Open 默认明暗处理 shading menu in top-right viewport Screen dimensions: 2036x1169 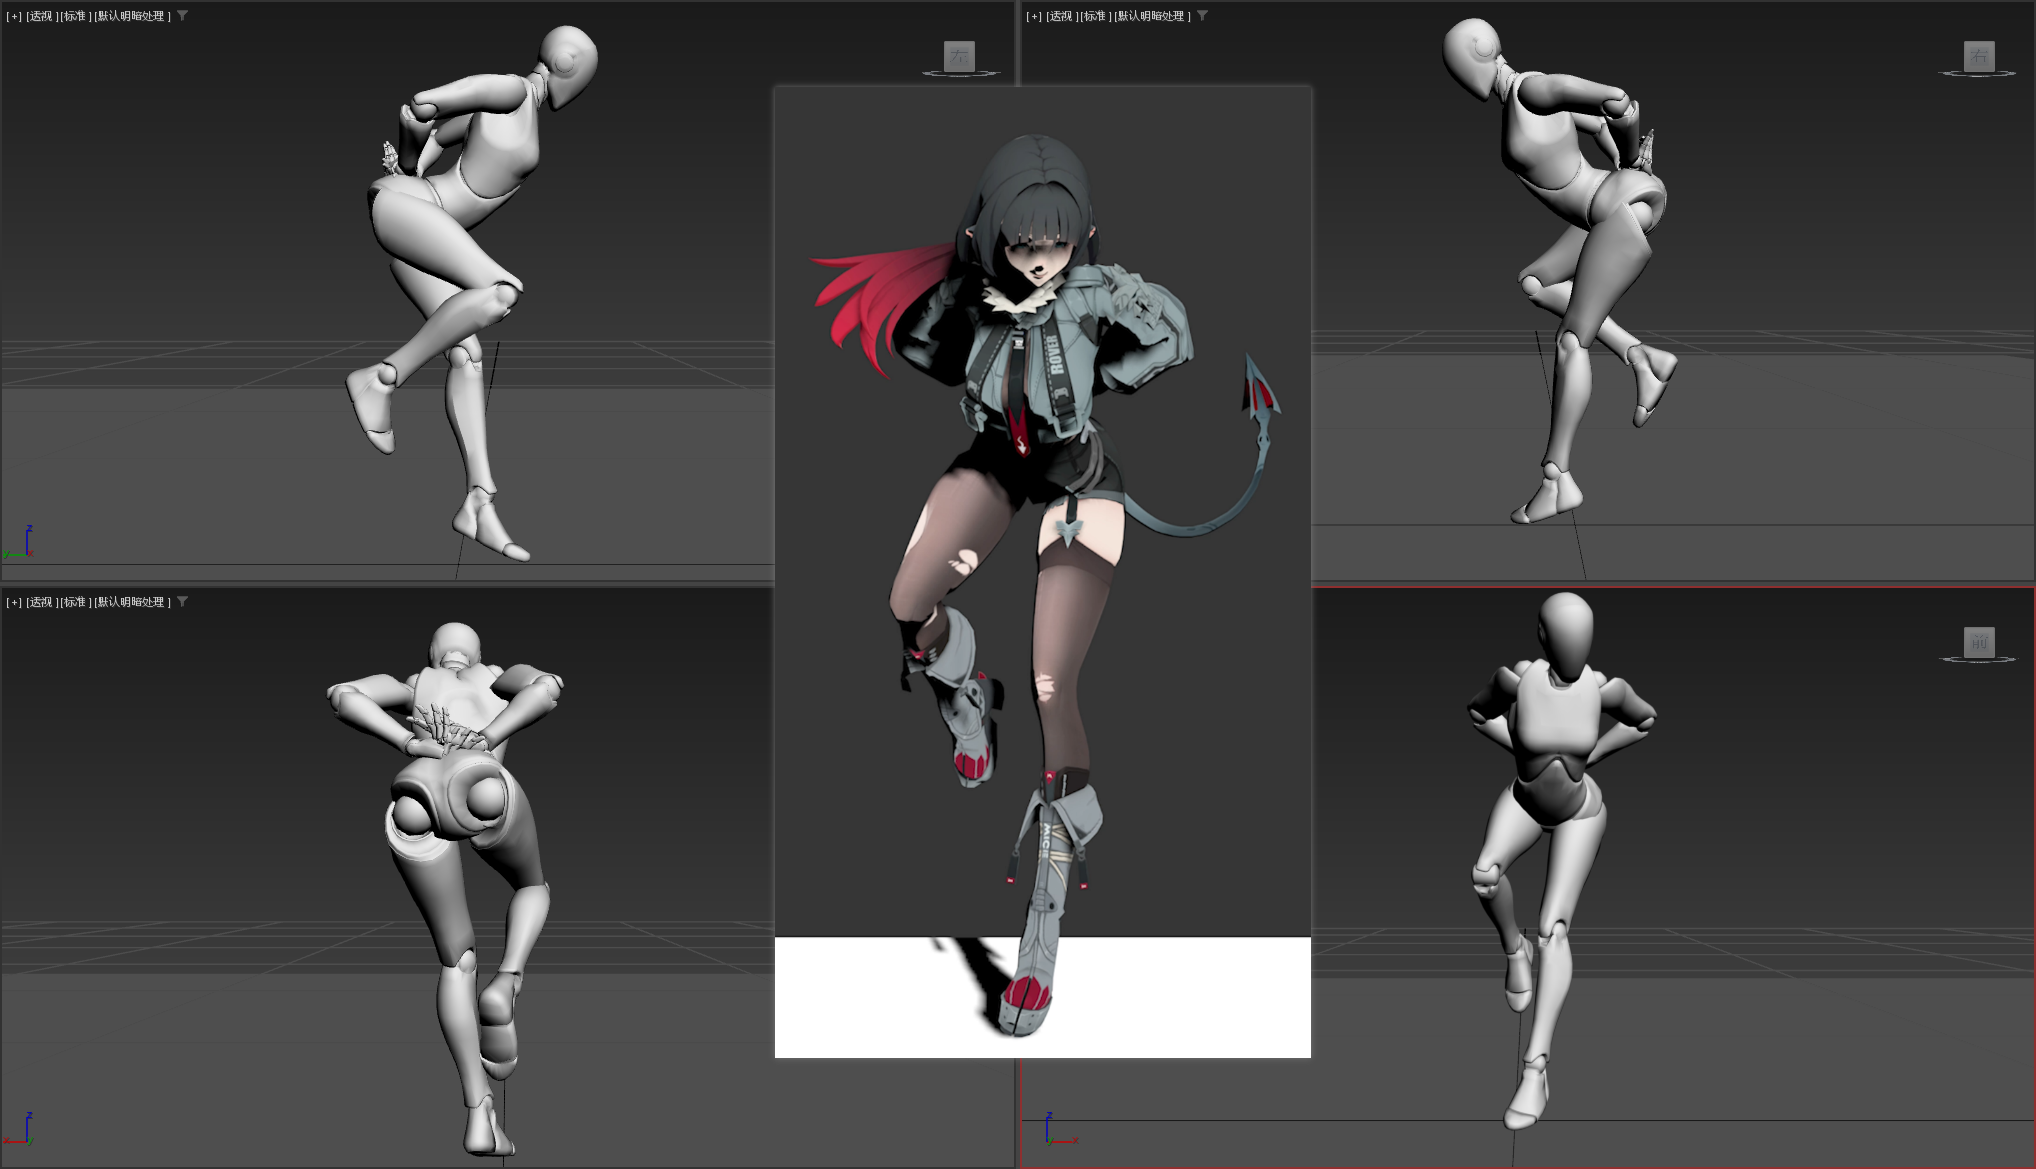1151,16
